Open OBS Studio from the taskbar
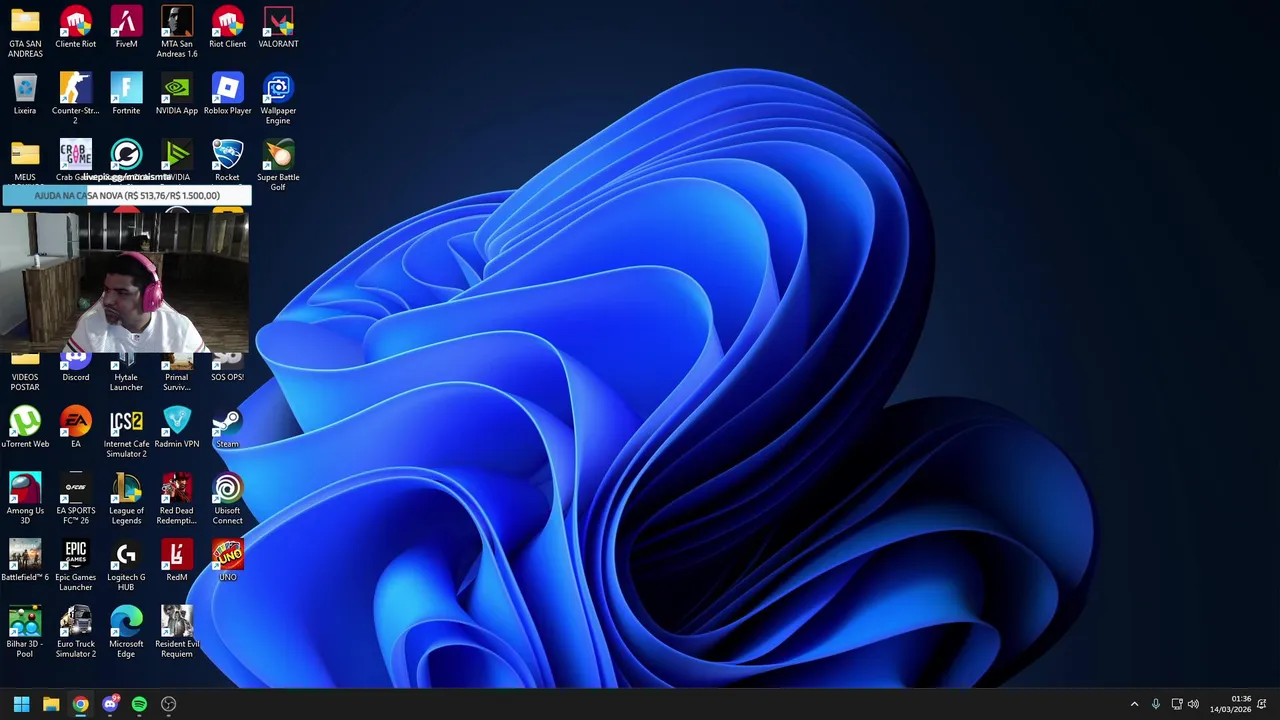Screen dimensions: 1280x720 (x=169, y=704)
